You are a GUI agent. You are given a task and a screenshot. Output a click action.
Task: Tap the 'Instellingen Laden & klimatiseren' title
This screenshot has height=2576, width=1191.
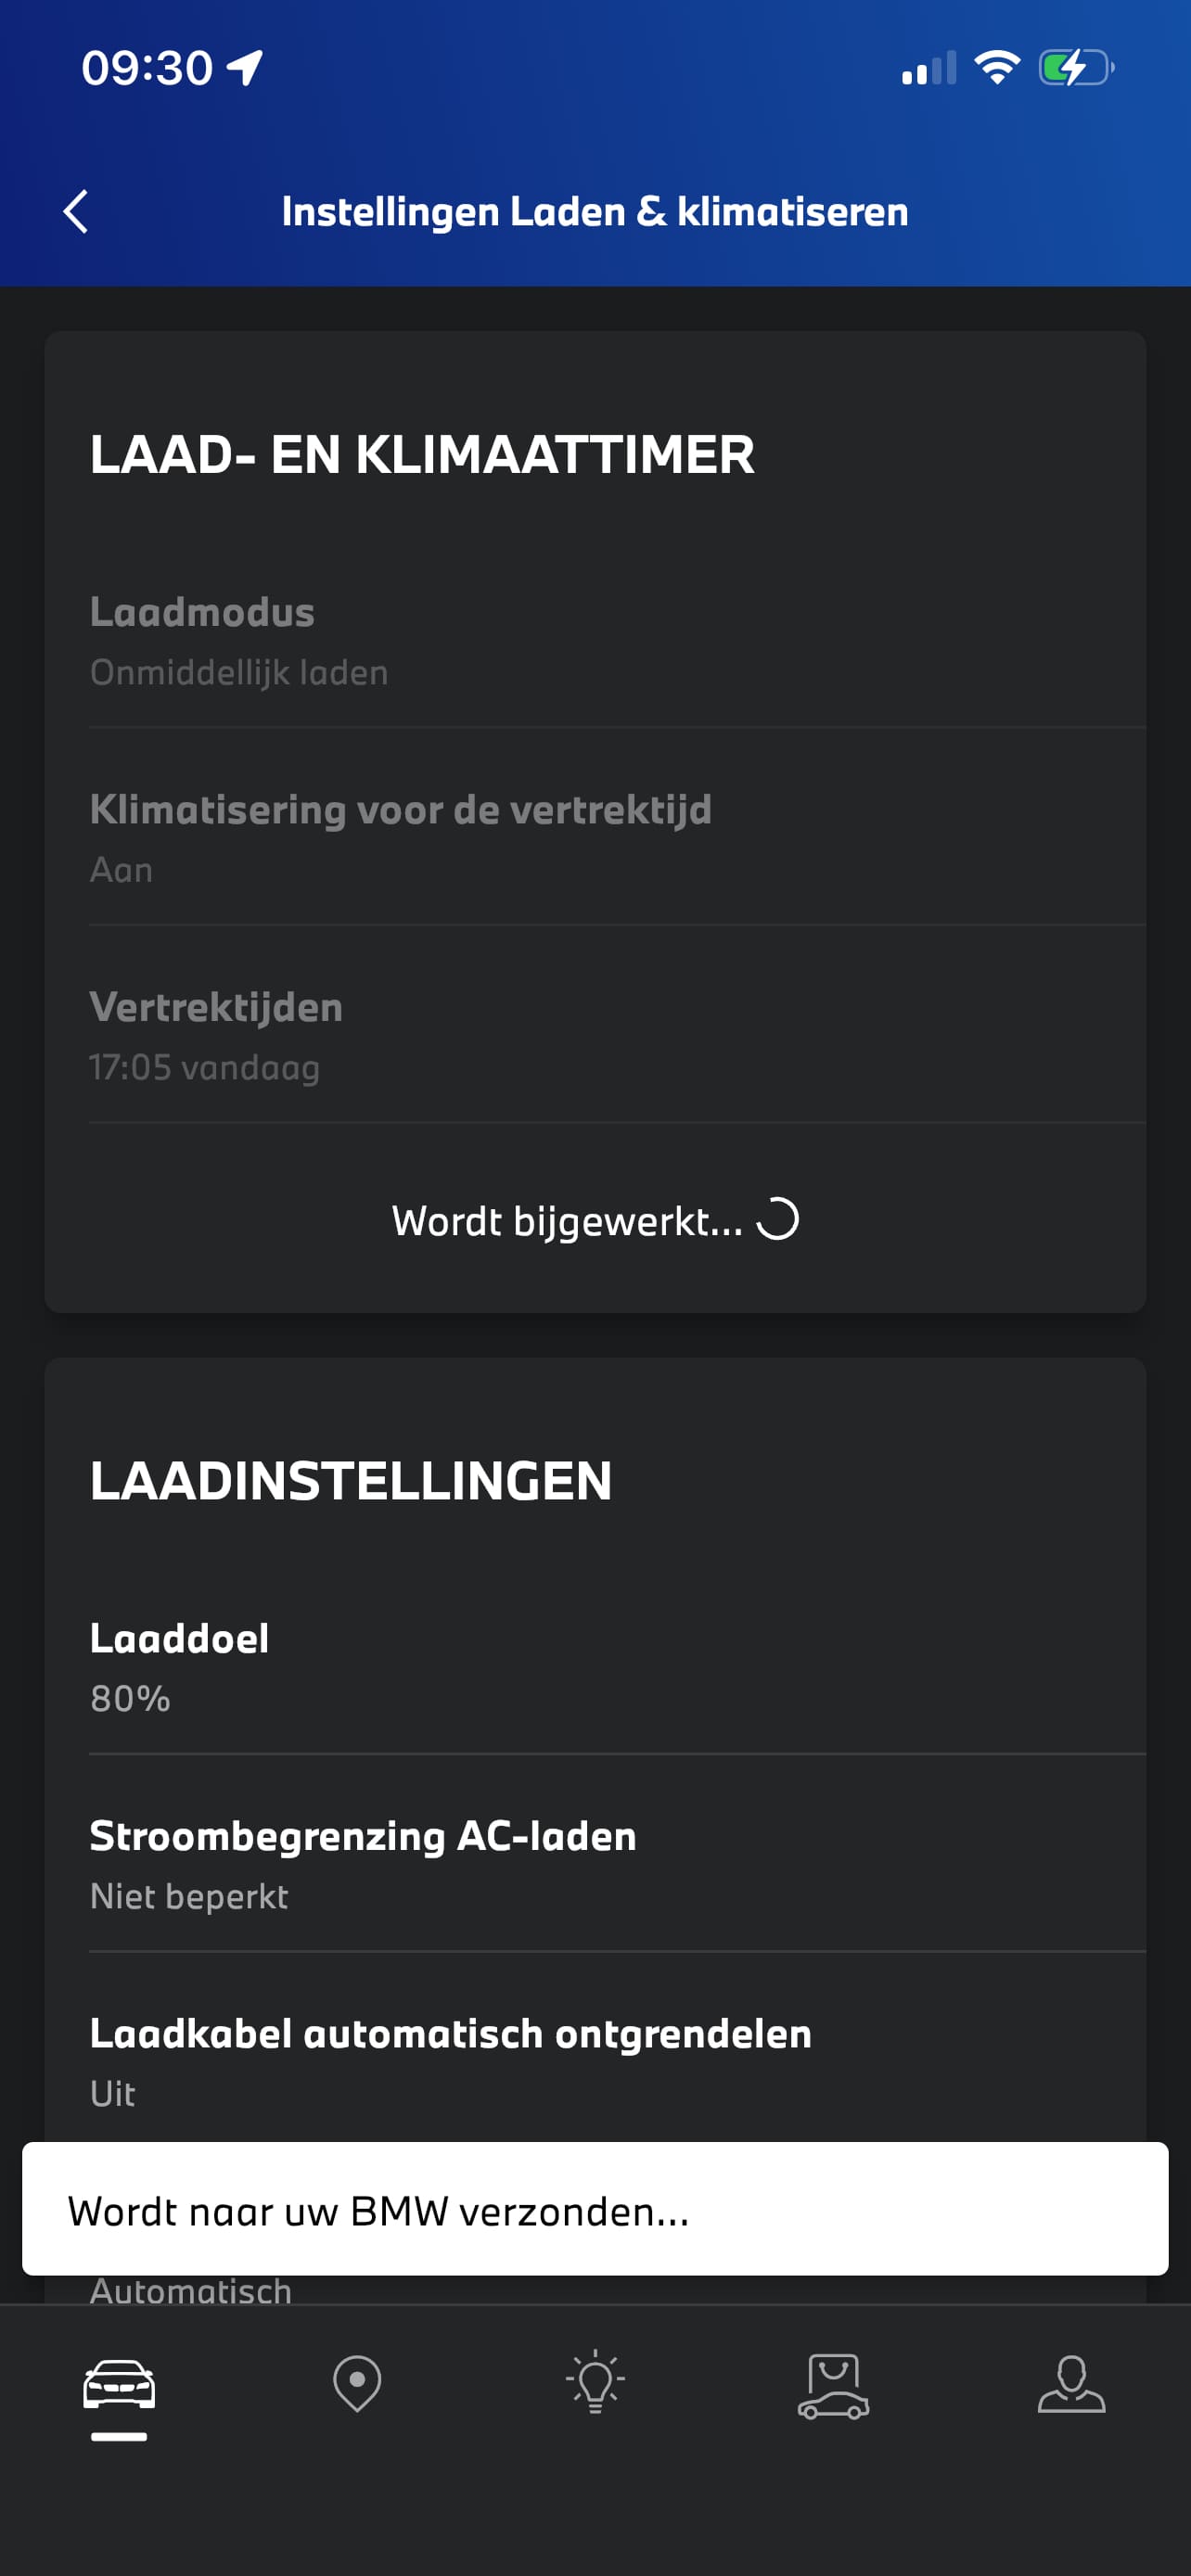click(x=595, y=212)
